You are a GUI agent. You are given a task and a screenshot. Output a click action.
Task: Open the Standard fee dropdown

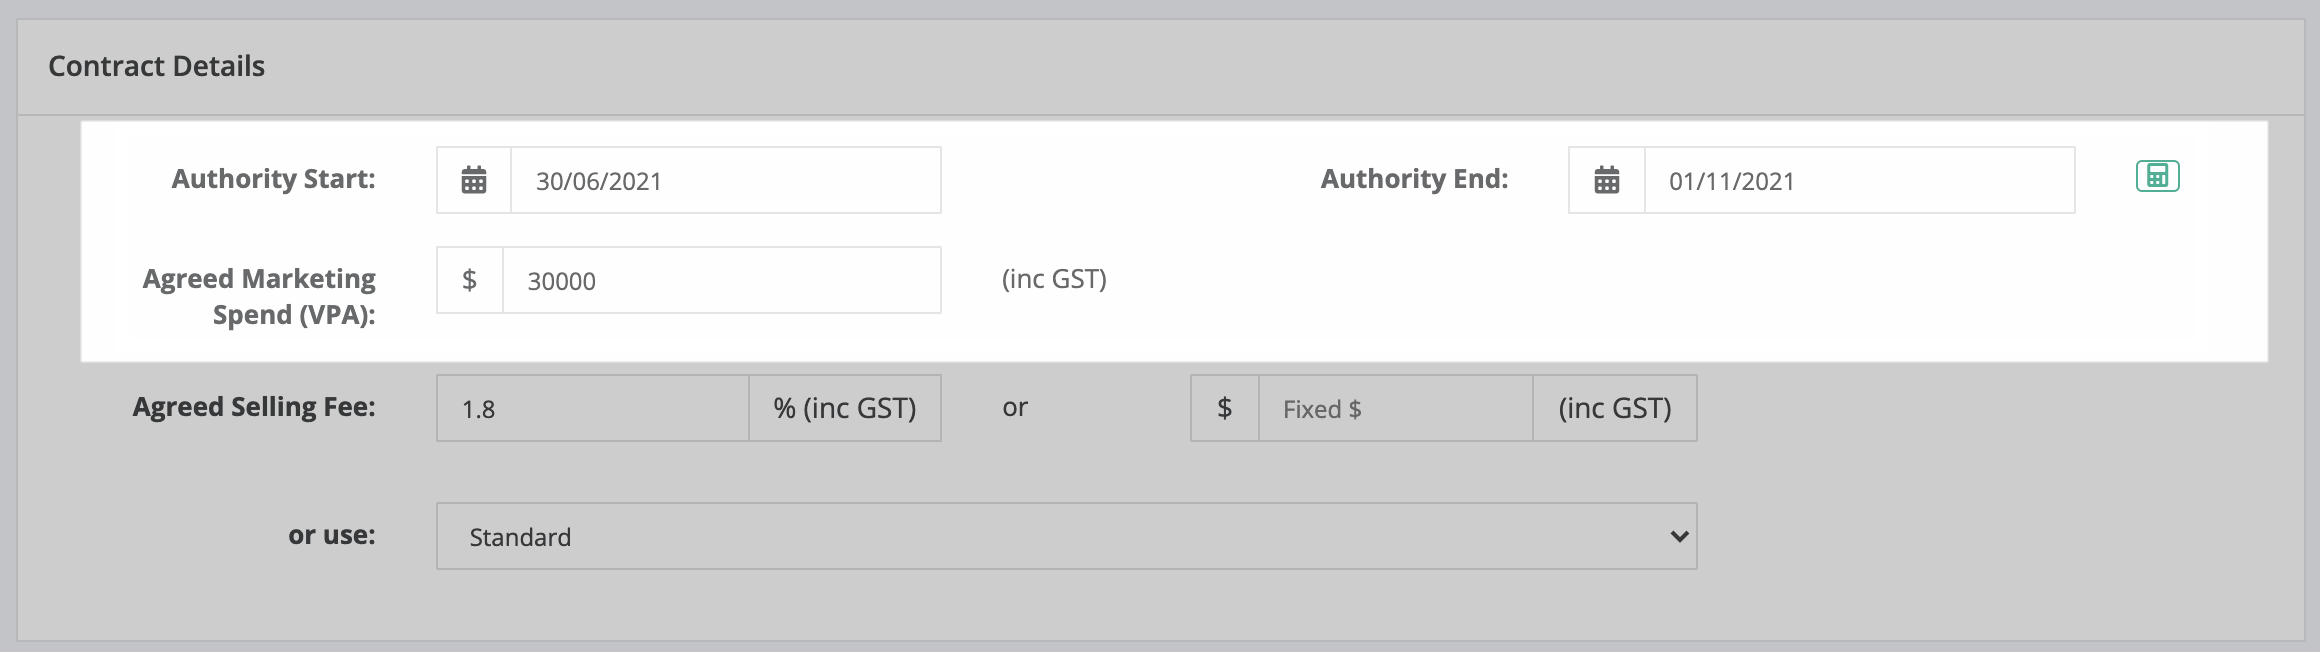click(x=1067, y=536)
